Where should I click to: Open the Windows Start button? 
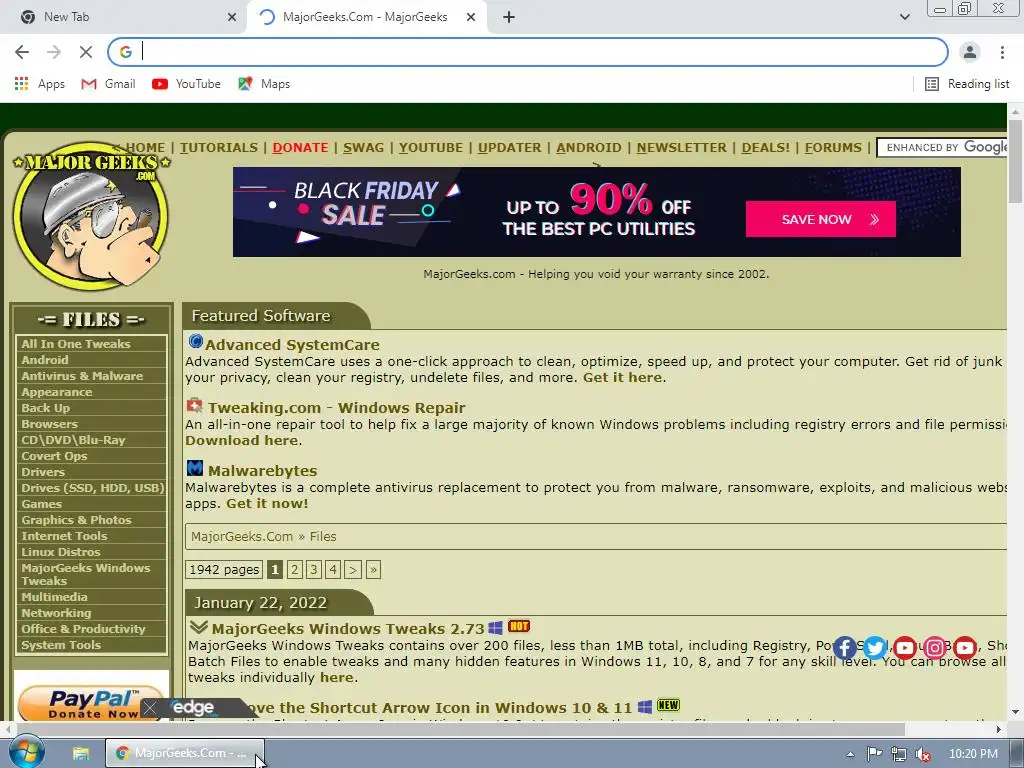click(x=26, y=752)
